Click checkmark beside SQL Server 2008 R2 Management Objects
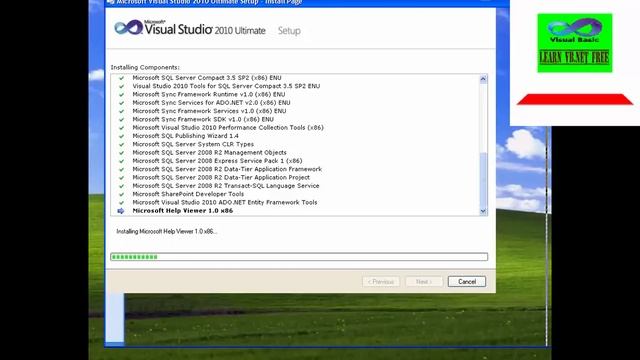The image size is (640, 360). point(121,153)
